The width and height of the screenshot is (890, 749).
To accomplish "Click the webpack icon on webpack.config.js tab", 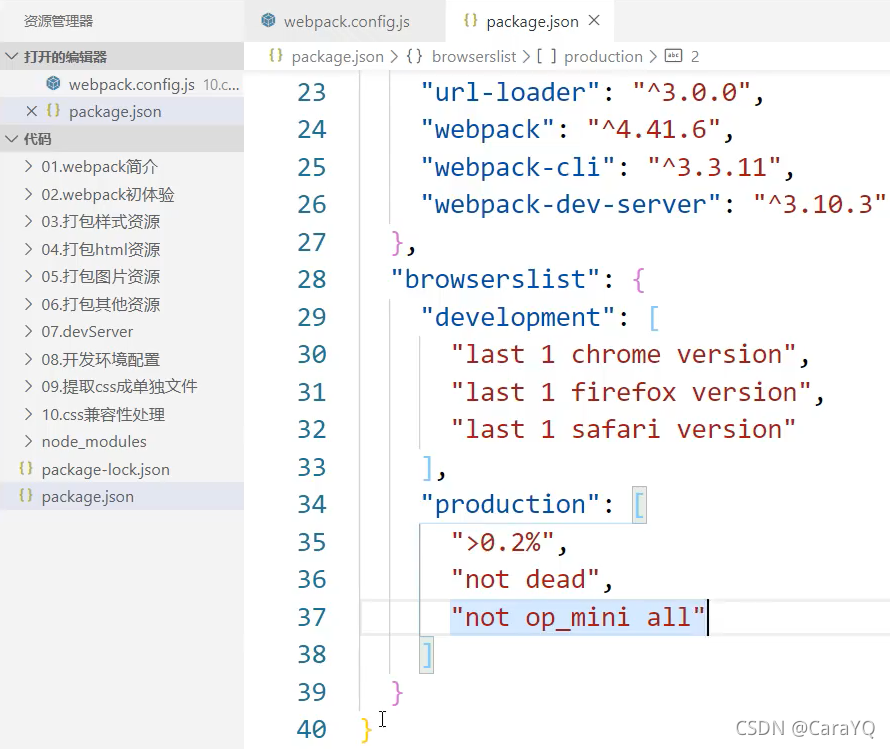I will [x=268, y=21].
